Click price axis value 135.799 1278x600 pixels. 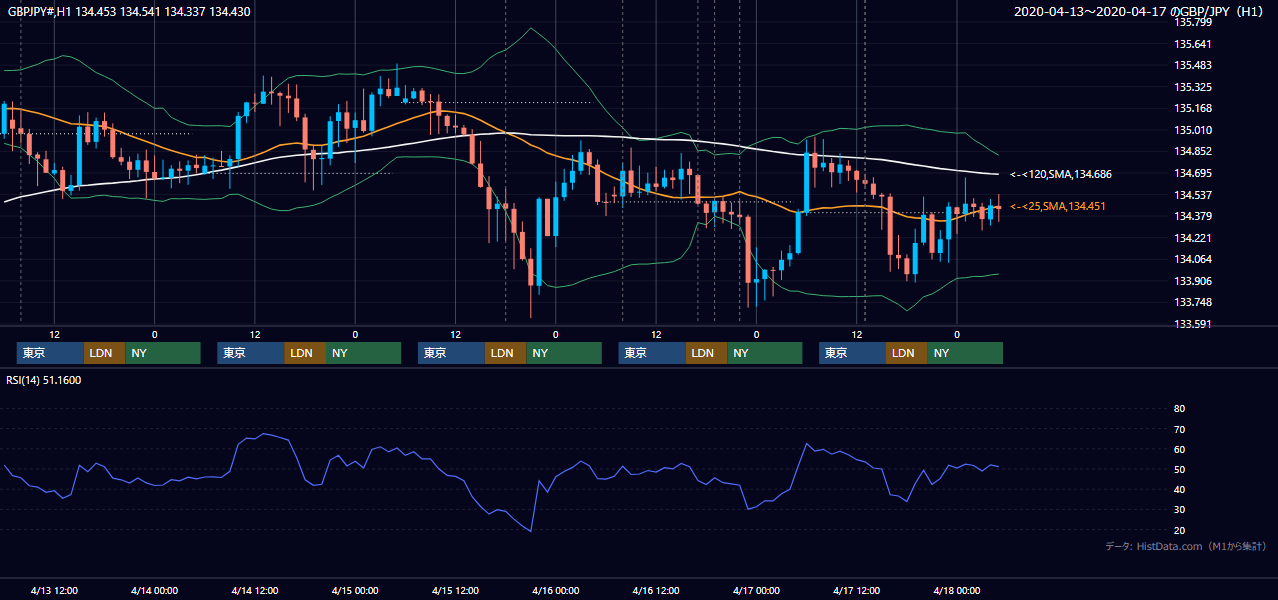[1193, 22]
